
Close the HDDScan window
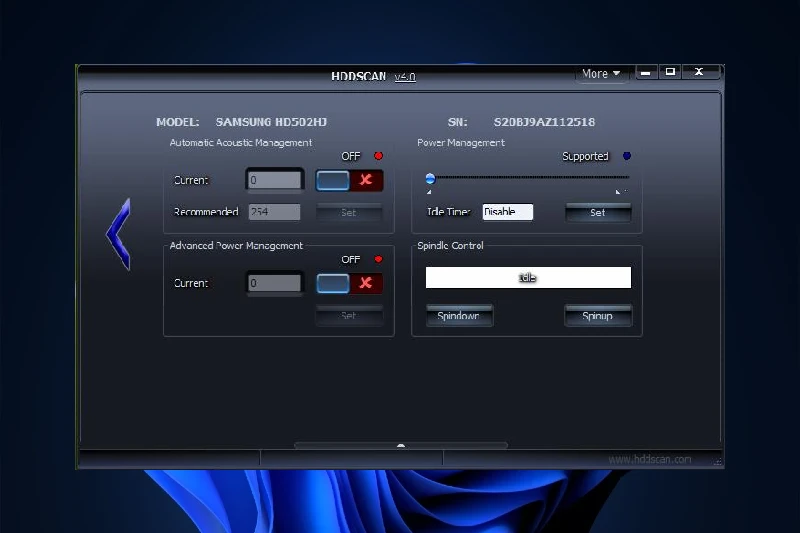click(699, 72)
